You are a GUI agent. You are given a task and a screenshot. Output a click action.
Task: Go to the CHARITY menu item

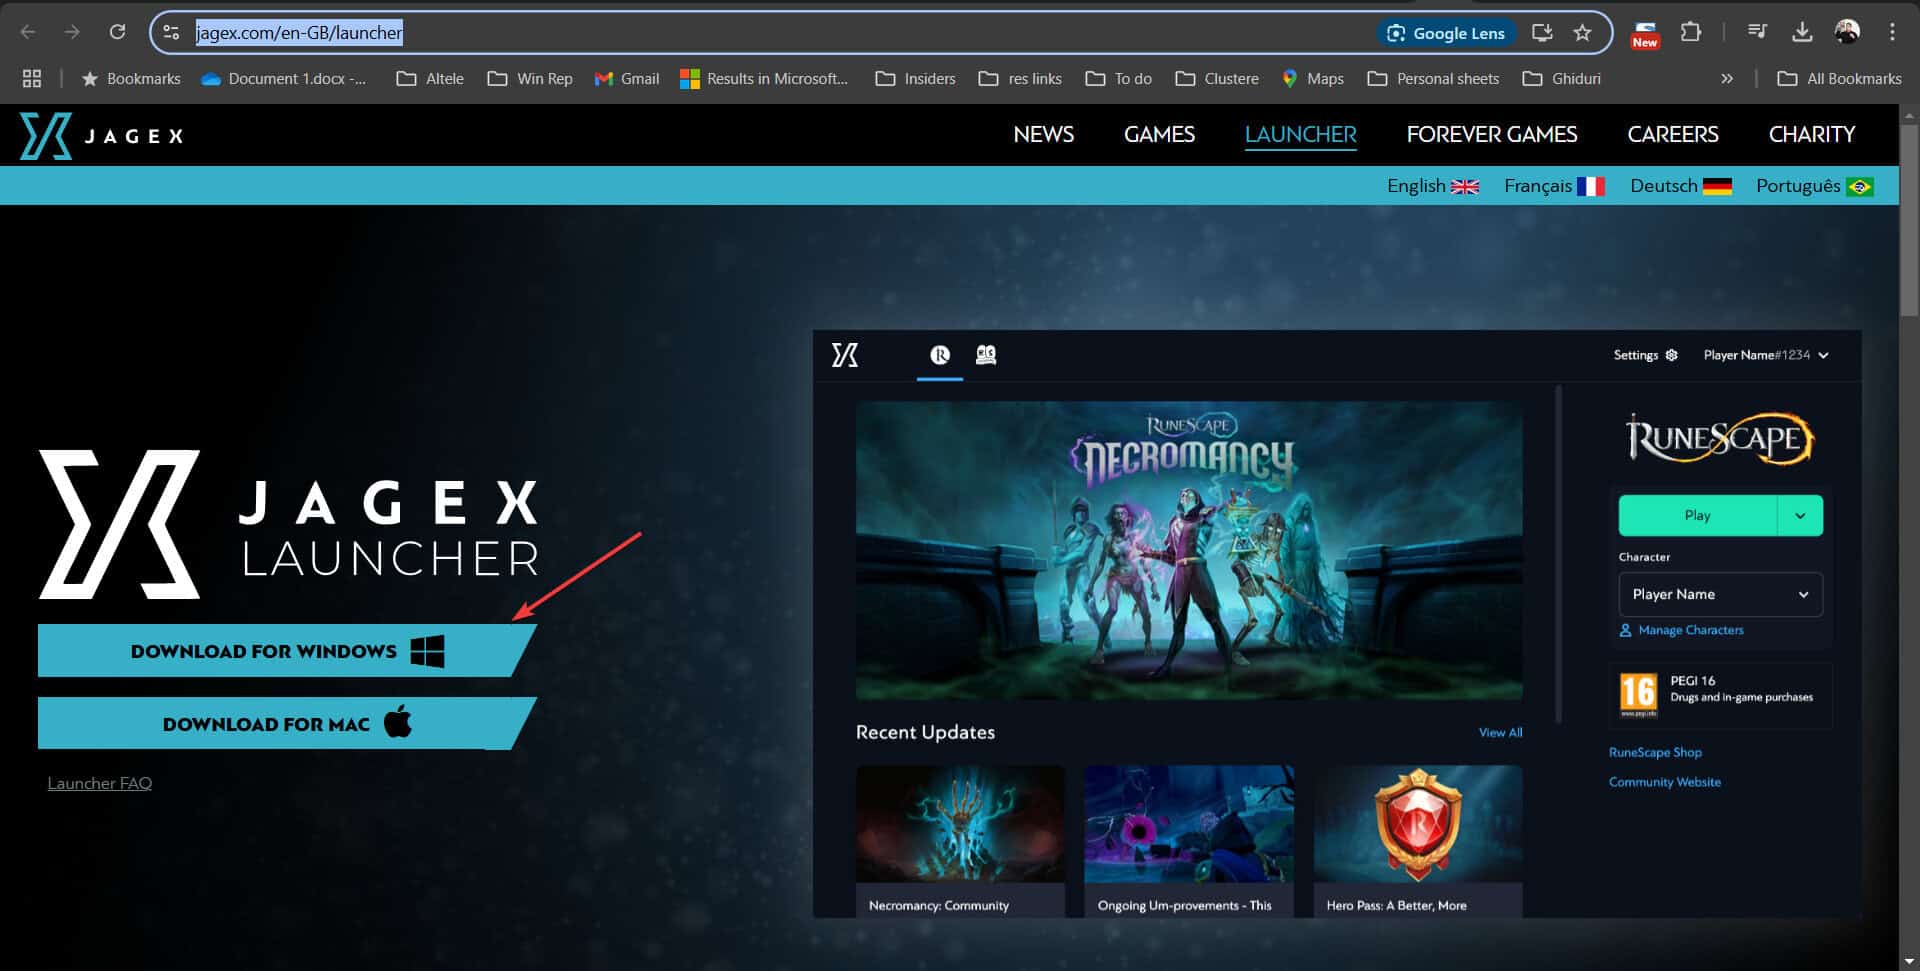[1811, 134]
